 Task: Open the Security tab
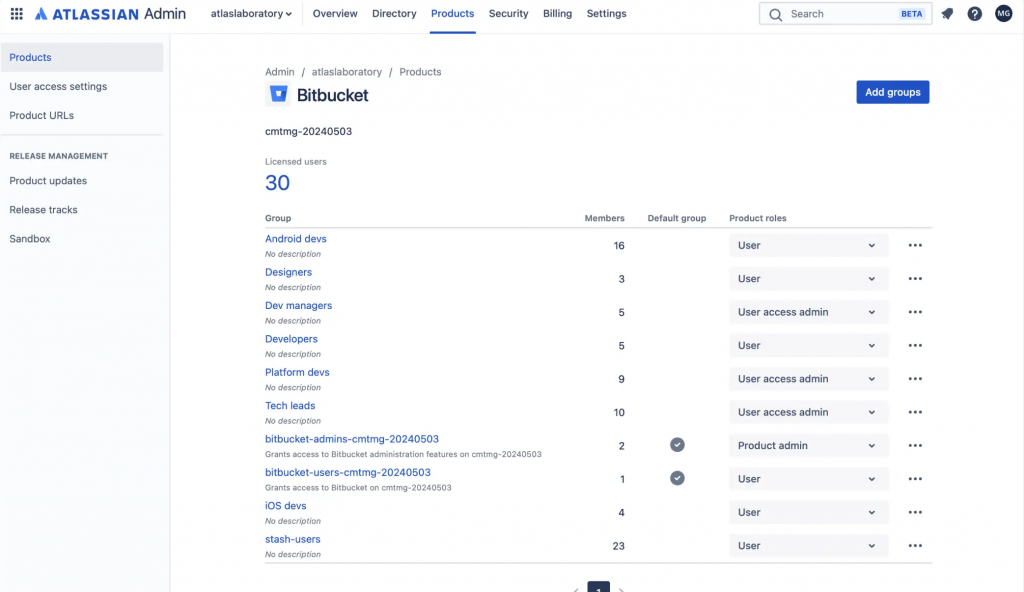tap(508, 14)
